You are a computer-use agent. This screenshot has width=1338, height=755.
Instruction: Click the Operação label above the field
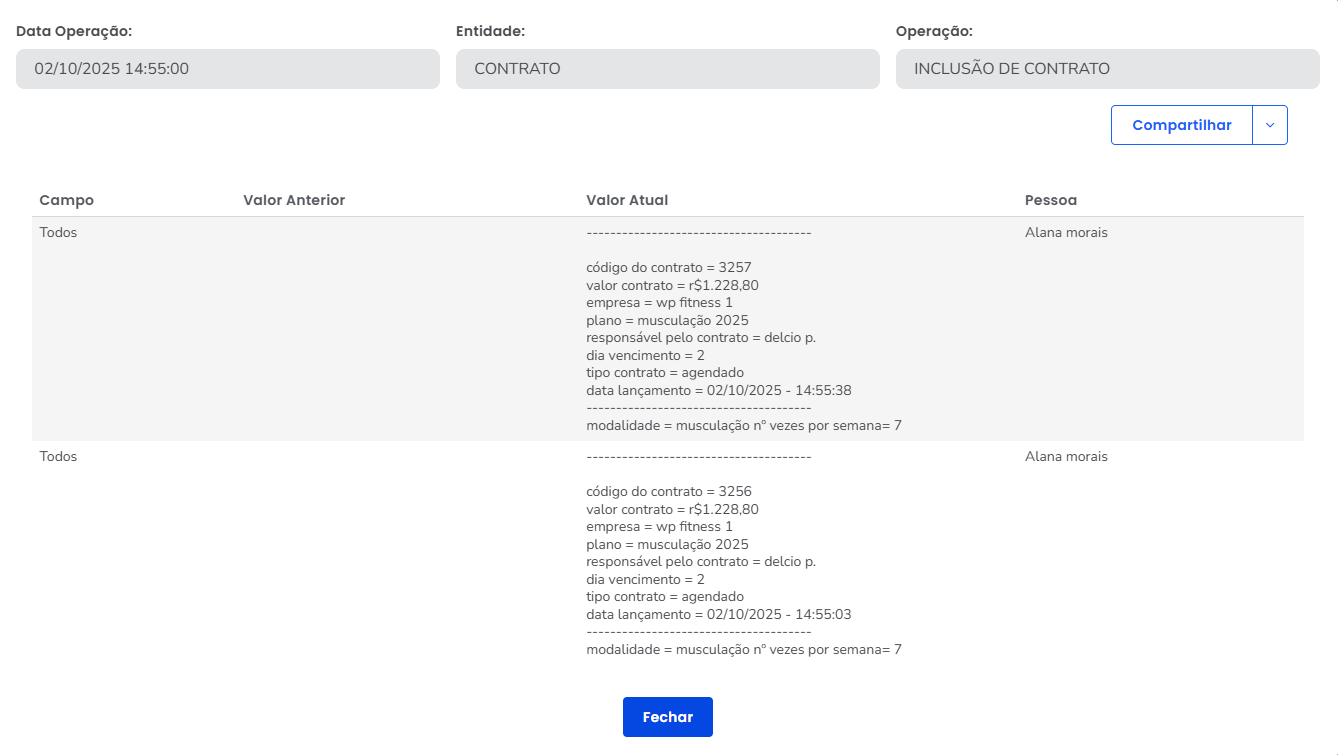tap(934, 31)
